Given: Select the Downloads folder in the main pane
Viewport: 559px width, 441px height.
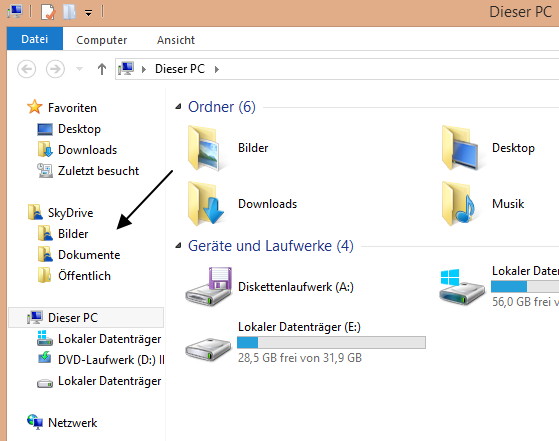Looking at the screenshot, I should (x=207, y=204).
